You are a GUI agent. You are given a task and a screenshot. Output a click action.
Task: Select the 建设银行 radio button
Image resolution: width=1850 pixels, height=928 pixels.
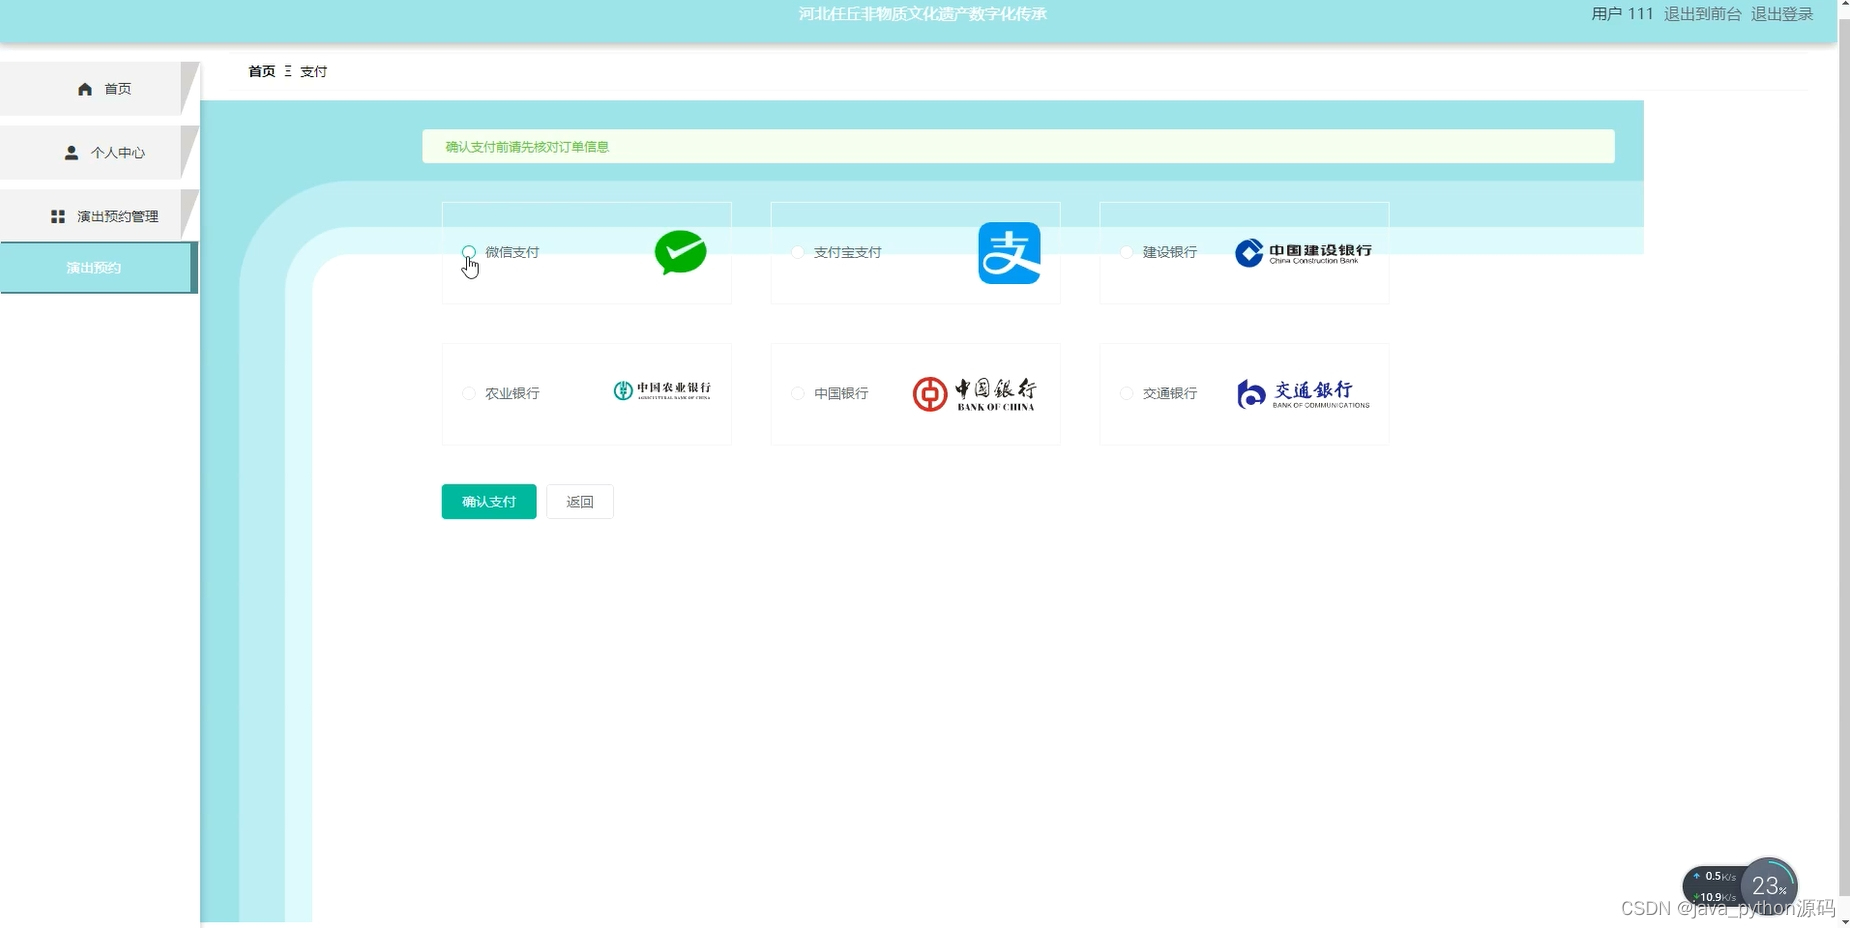1126,252
